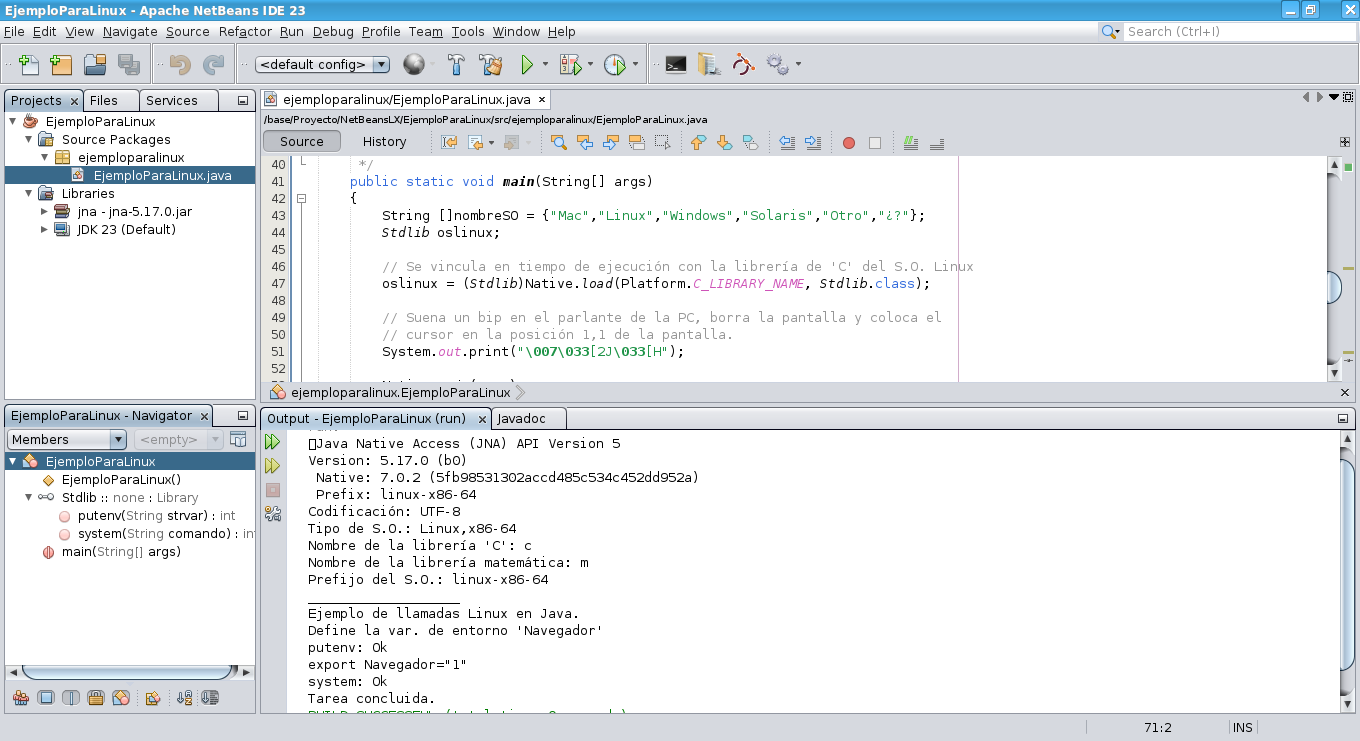Toggle Show Non-Public Members lock filter in Navigator

click(96, 698)
